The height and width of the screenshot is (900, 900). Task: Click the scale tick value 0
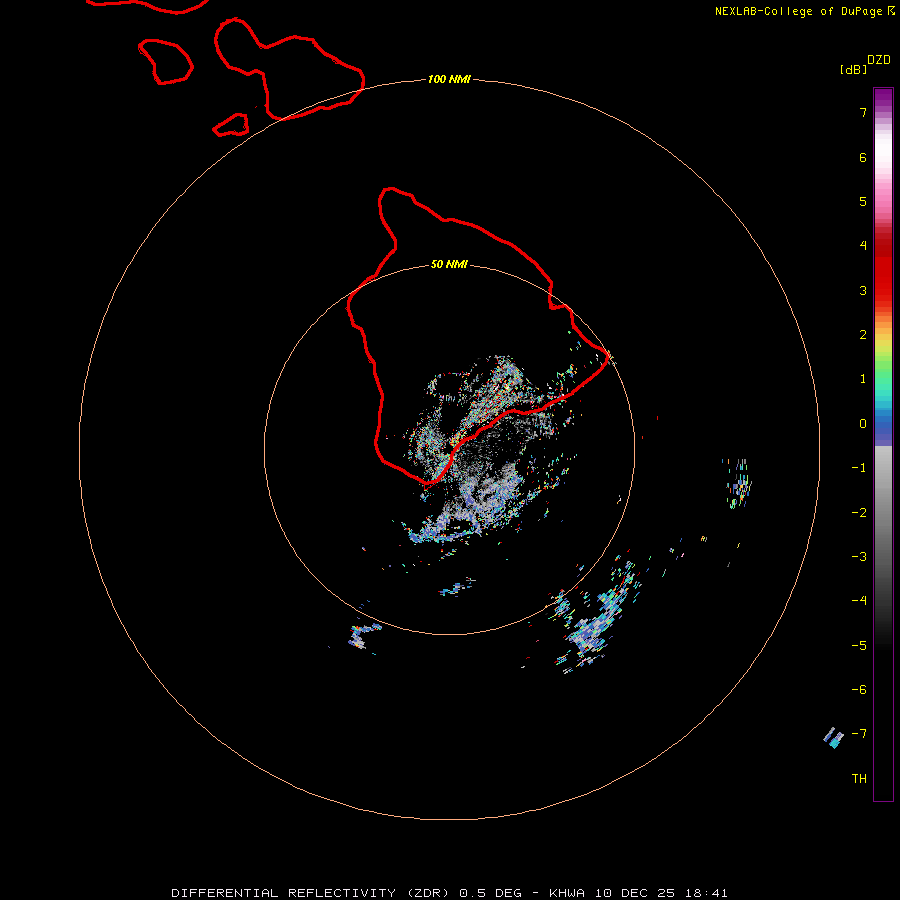click(863, 424)
